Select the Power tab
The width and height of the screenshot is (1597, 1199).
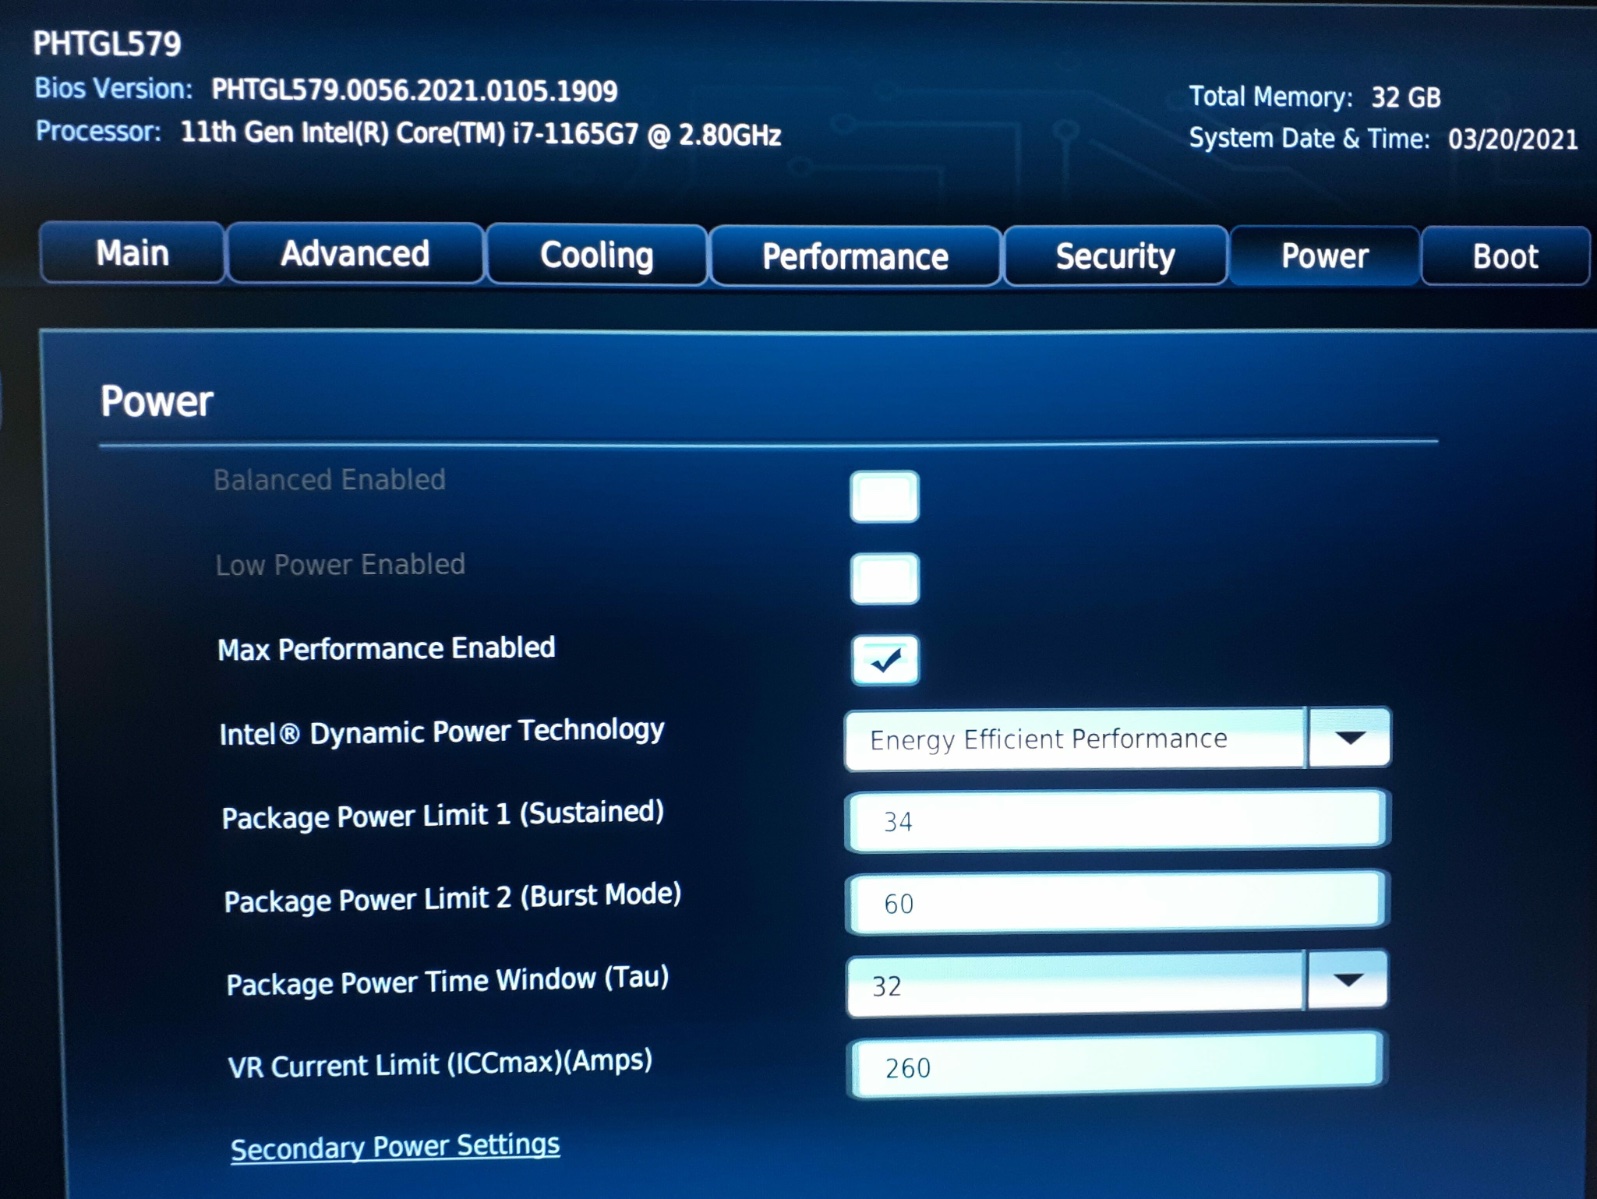point(1325,257)
